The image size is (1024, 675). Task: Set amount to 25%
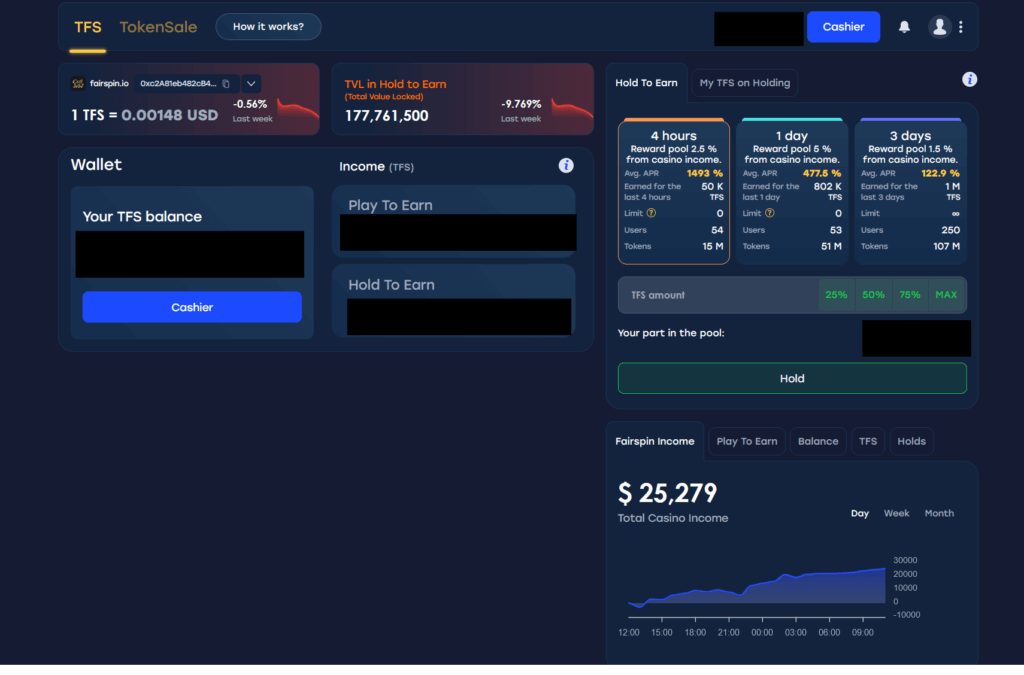(x=836, y=295)
